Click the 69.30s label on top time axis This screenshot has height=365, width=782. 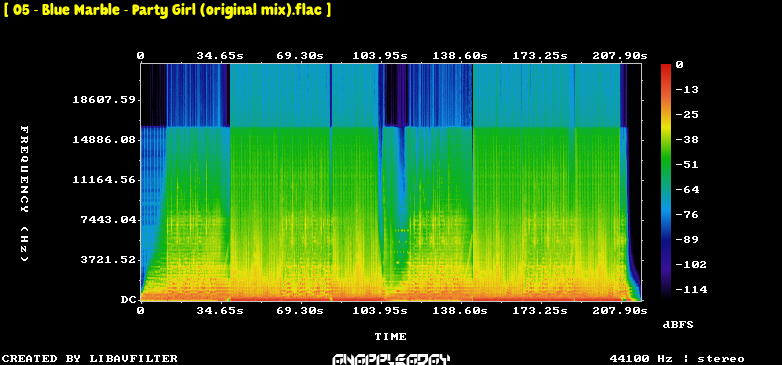point(300,56)
